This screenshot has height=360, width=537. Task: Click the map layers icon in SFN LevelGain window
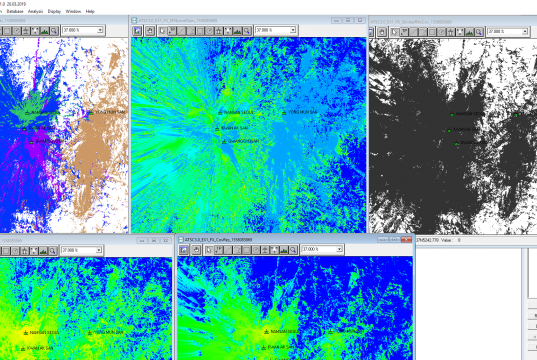pyautogui.click(x=137, y=31)
